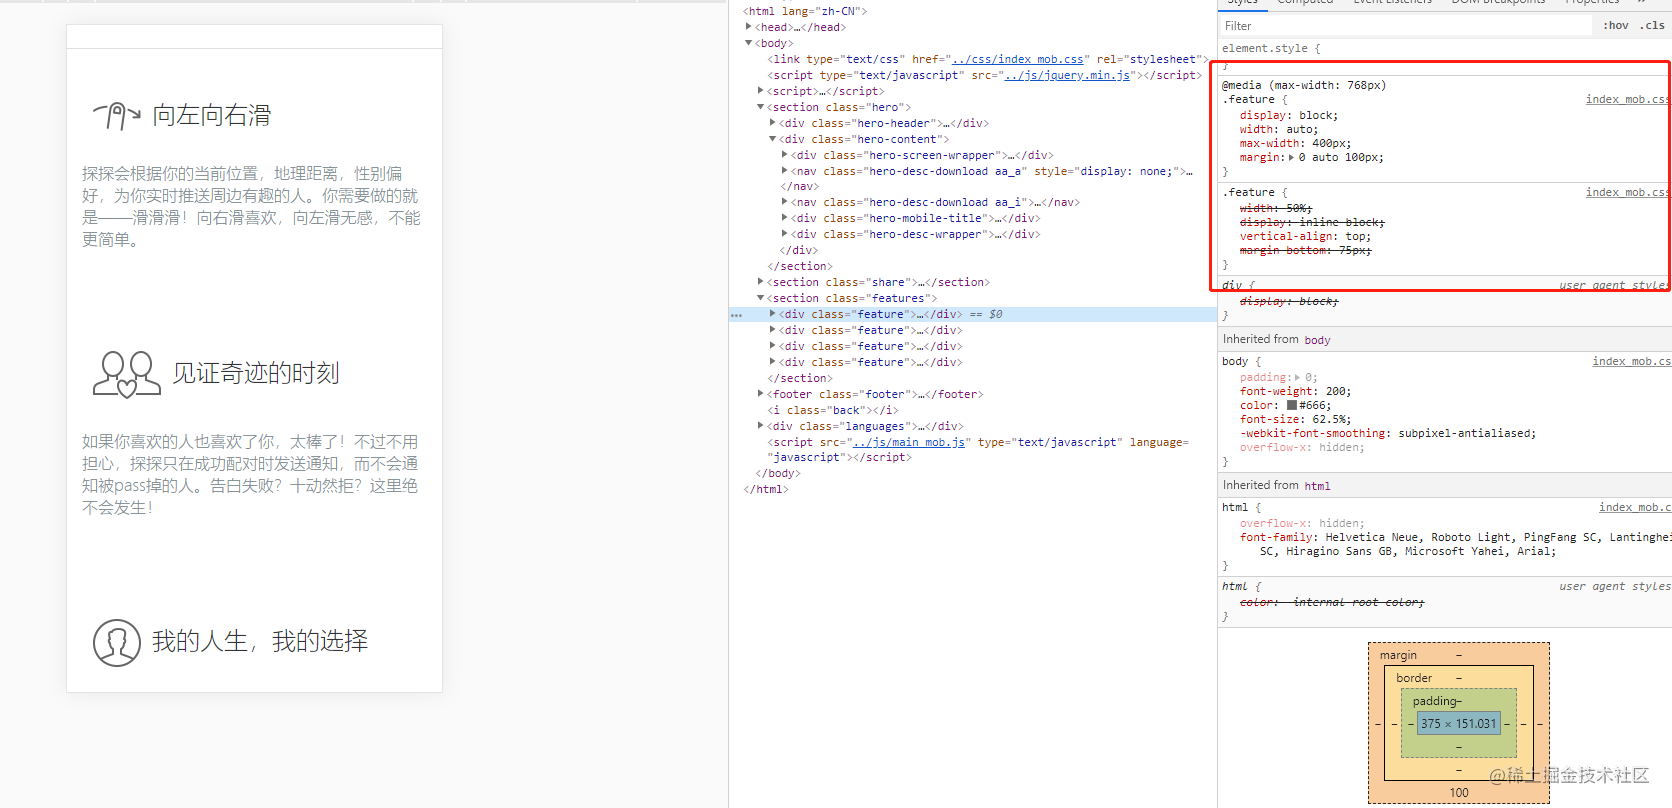This screenshot has width=1672, height=808.
Task: Click the 向左向右滑 heading on the page
Action: tap(212, 116)
